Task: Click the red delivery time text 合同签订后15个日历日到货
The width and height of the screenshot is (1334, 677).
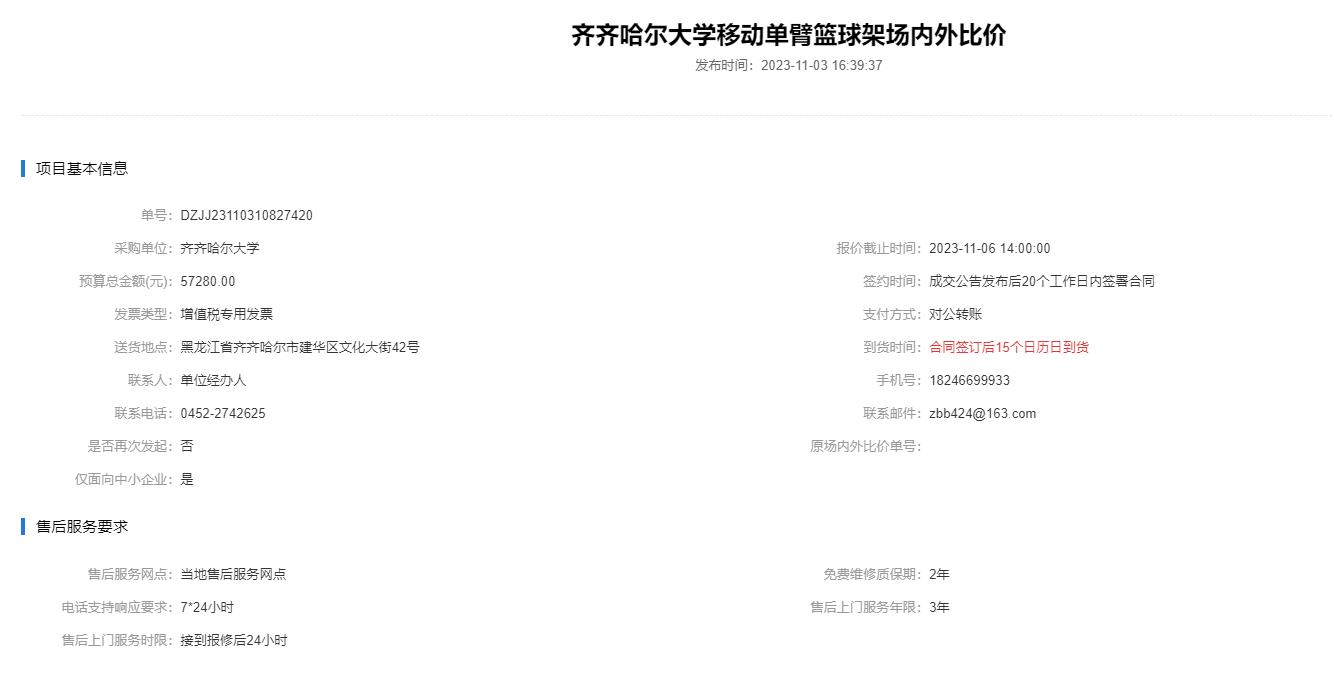Action: [x=1008, y=347]
